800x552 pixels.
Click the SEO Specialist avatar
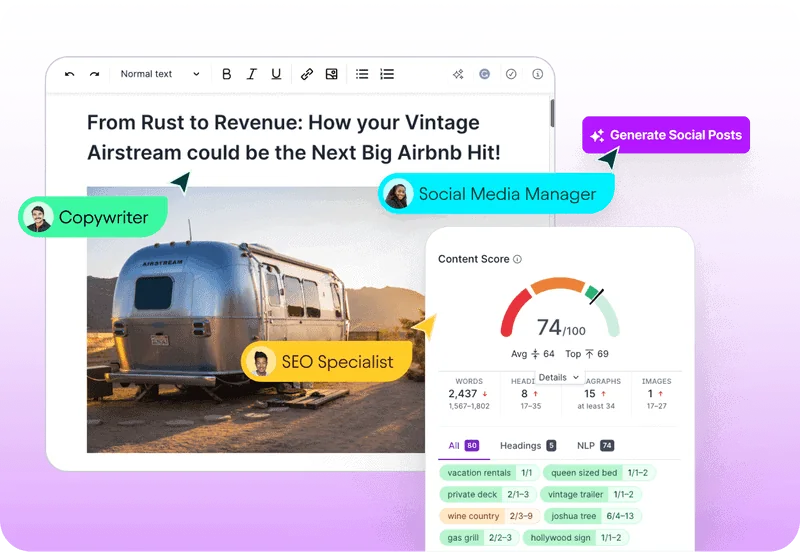[x=261, y=362]
